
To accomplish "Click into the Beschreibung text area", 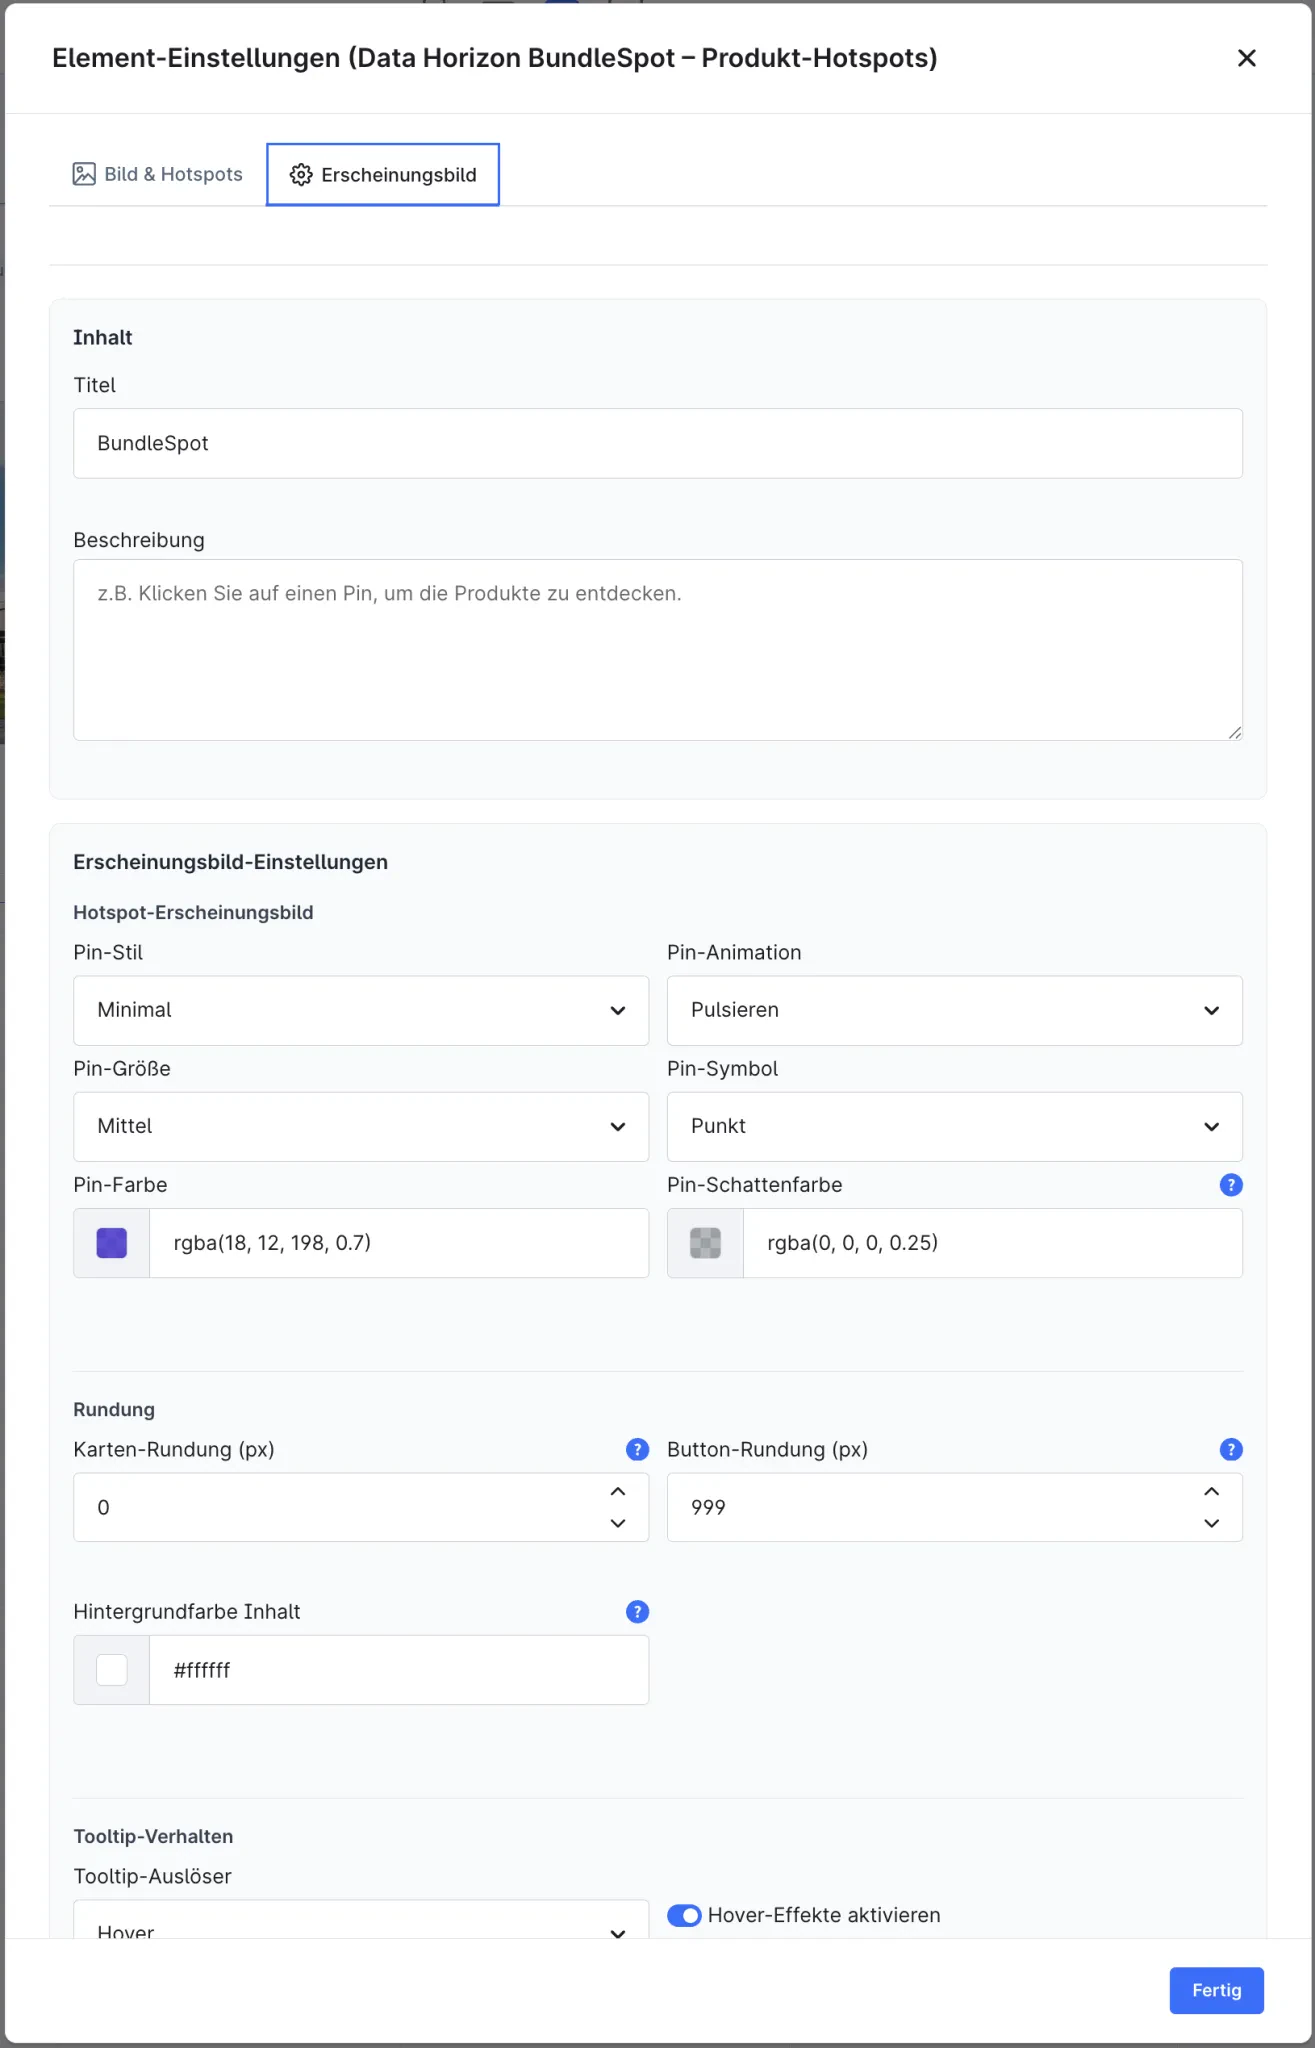I will [658, 650].
